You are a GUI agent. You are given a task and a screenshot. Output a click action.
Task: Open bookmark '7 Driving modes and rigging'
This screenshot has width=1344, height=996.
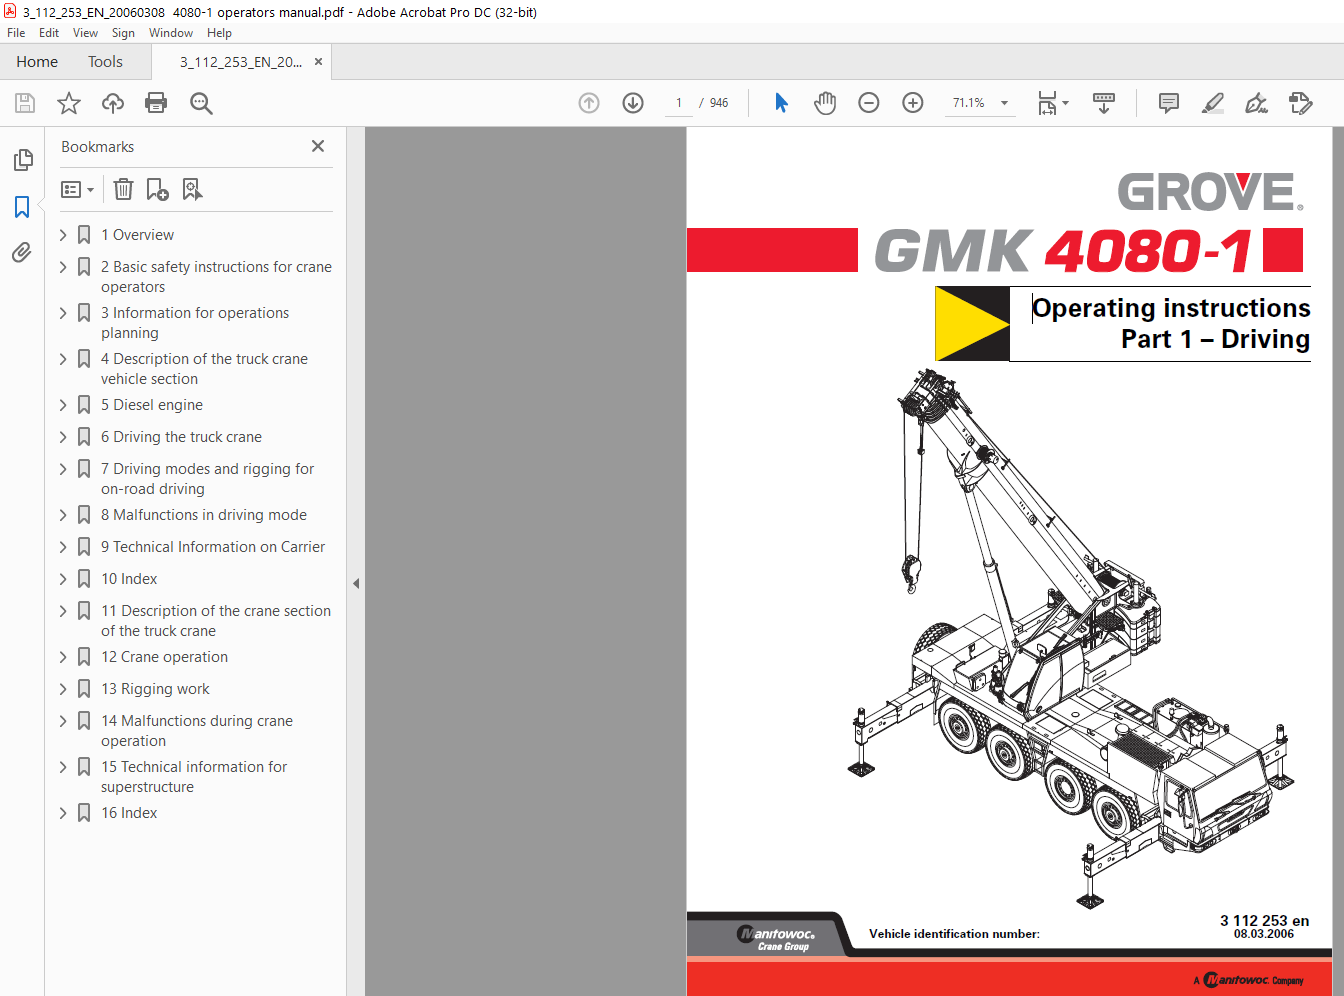[x=207, y=479]
